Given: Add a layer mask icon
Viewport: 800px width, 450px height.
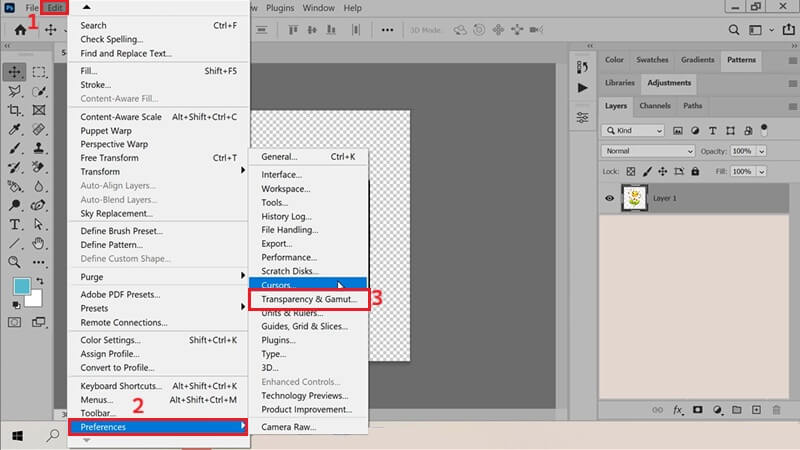Looking at the screenshot, I should click(697, 410).
